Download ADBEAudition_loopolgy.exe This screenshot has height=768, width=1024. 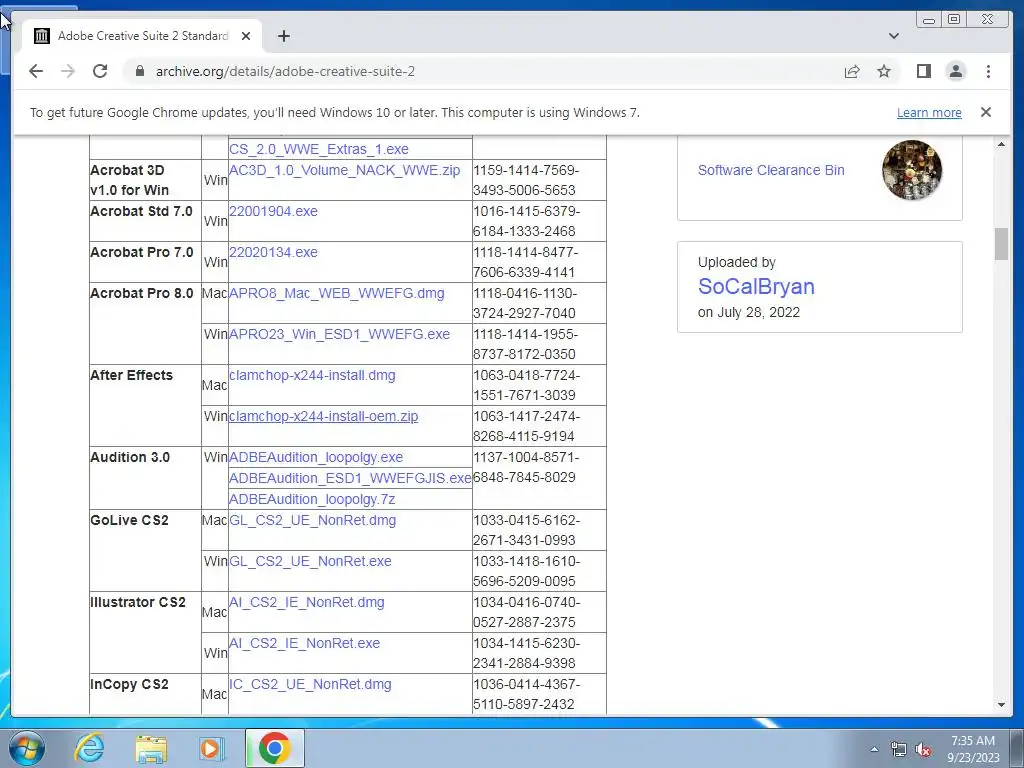click(x=315, y=457)
